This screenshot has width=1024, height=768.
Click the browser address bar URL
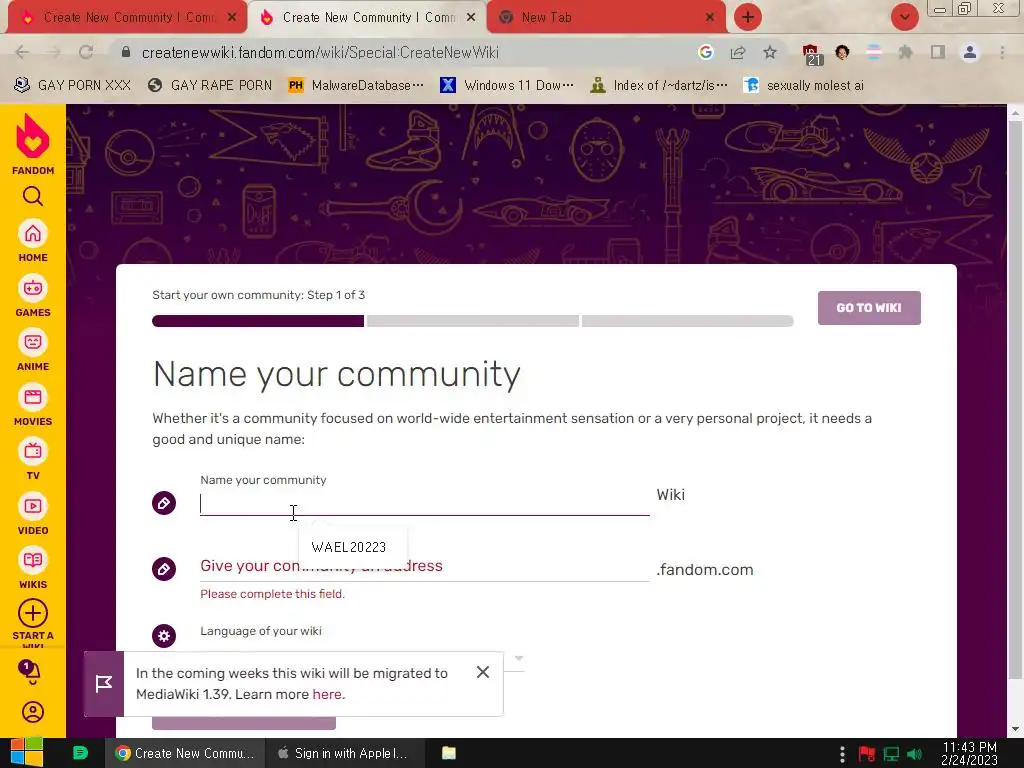[x=320, y=52]
